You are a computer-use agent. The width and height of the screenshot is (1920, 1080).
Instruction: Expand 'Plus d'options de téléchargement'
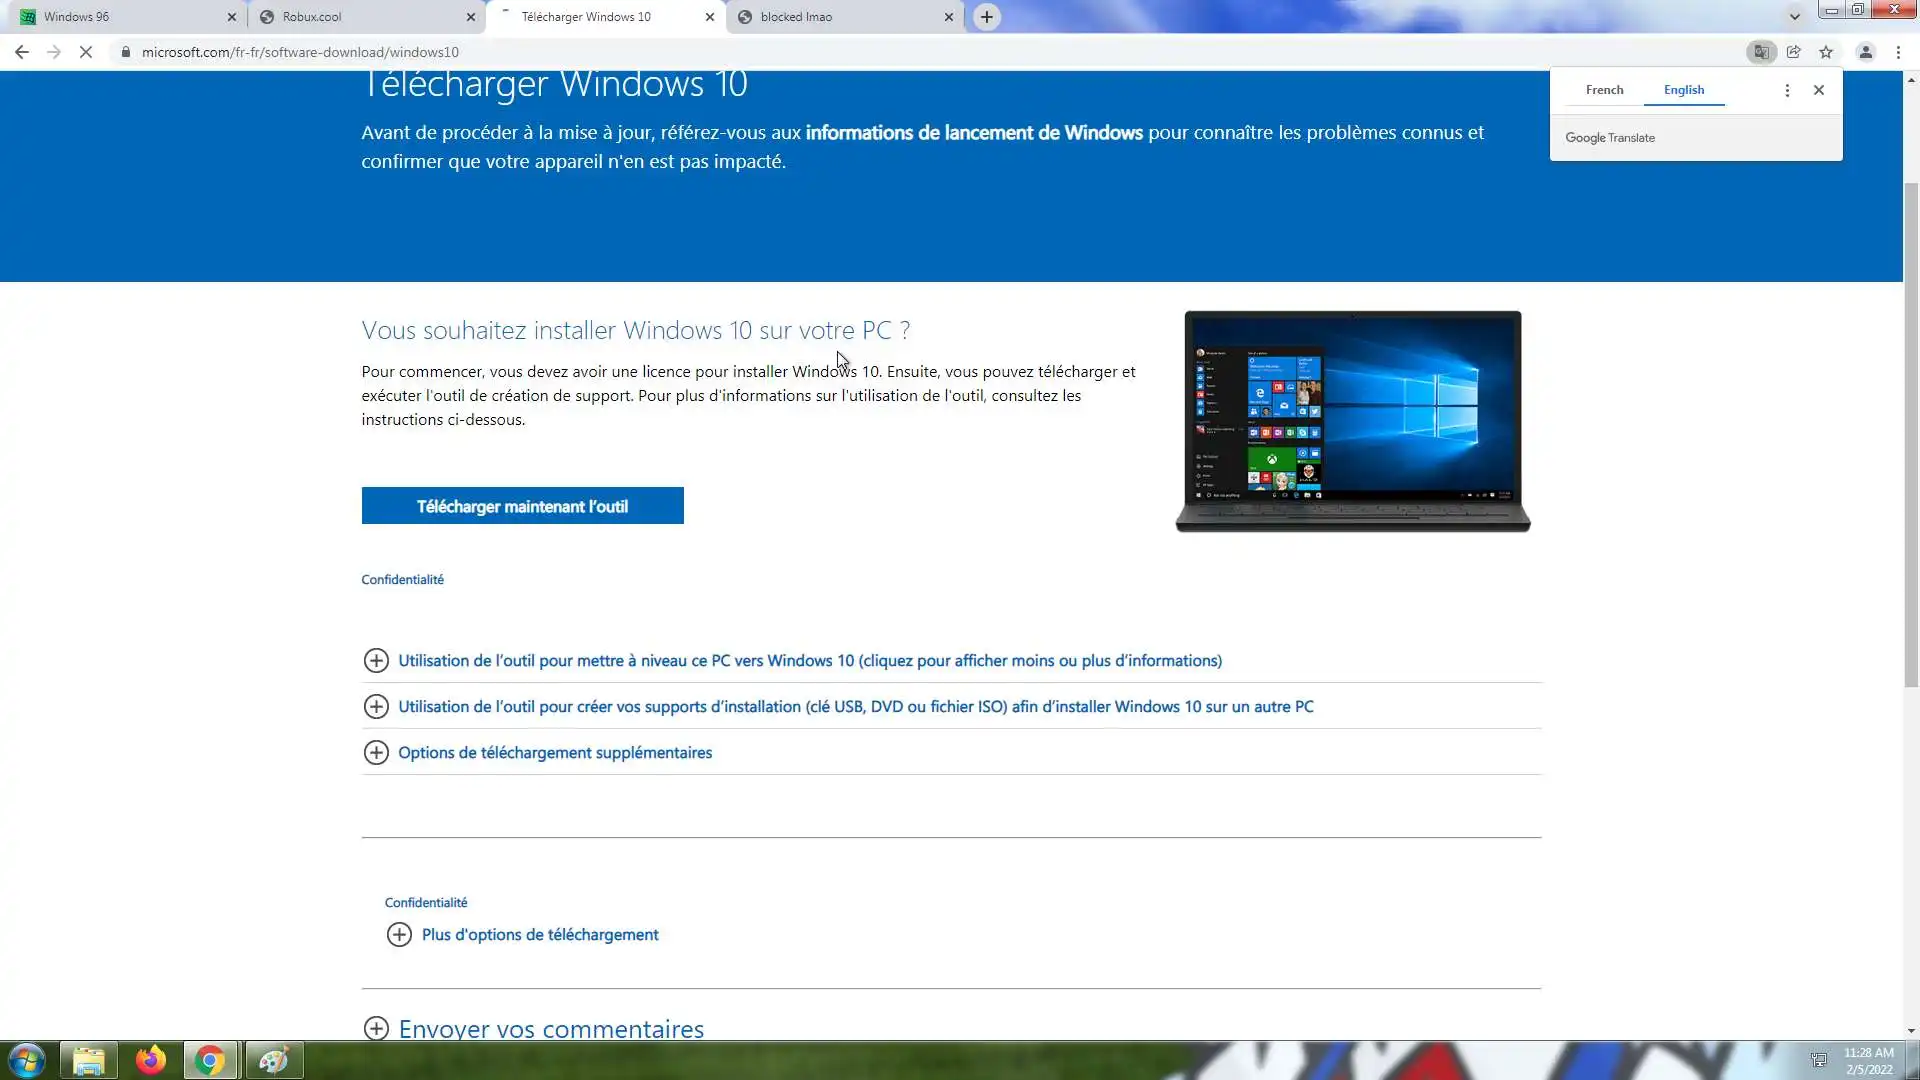539,935
